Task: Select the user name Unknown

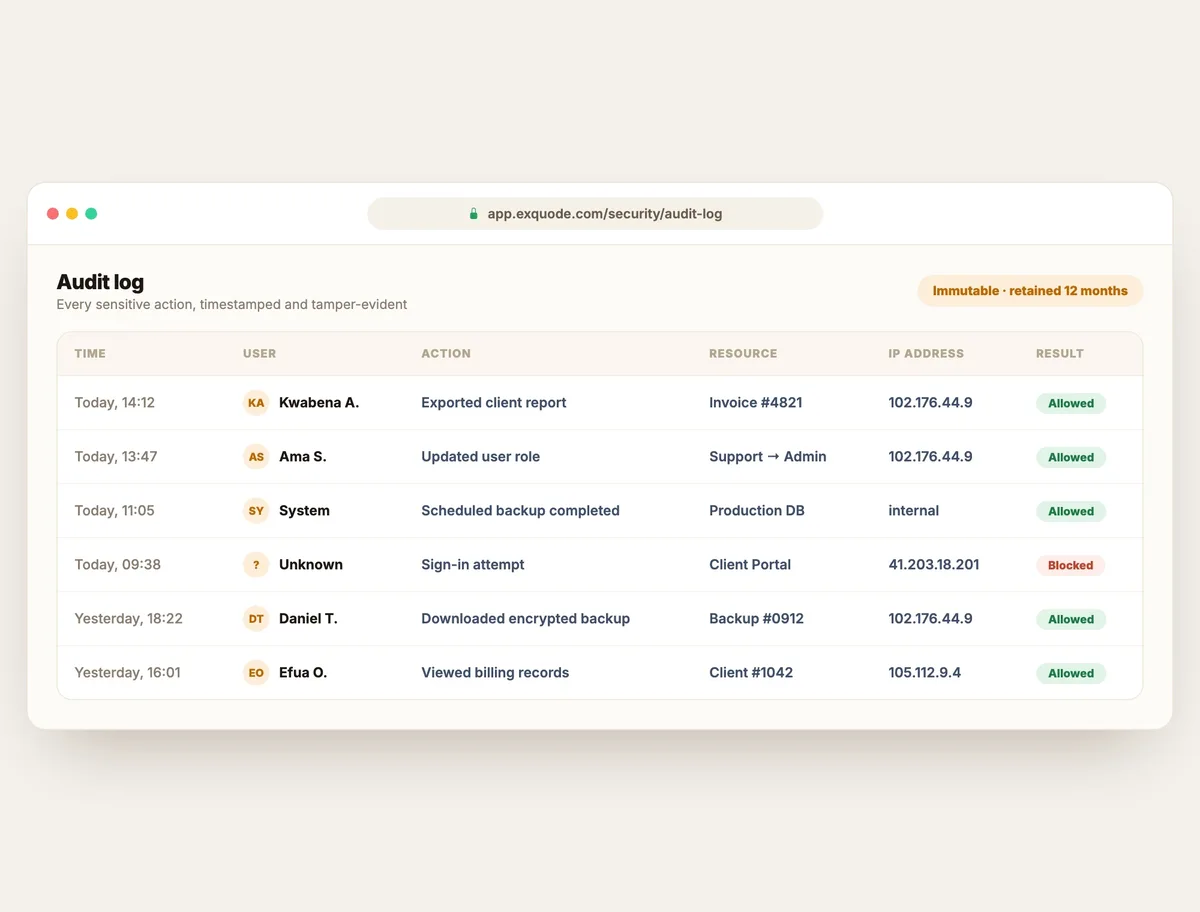Action: [311, 565]
